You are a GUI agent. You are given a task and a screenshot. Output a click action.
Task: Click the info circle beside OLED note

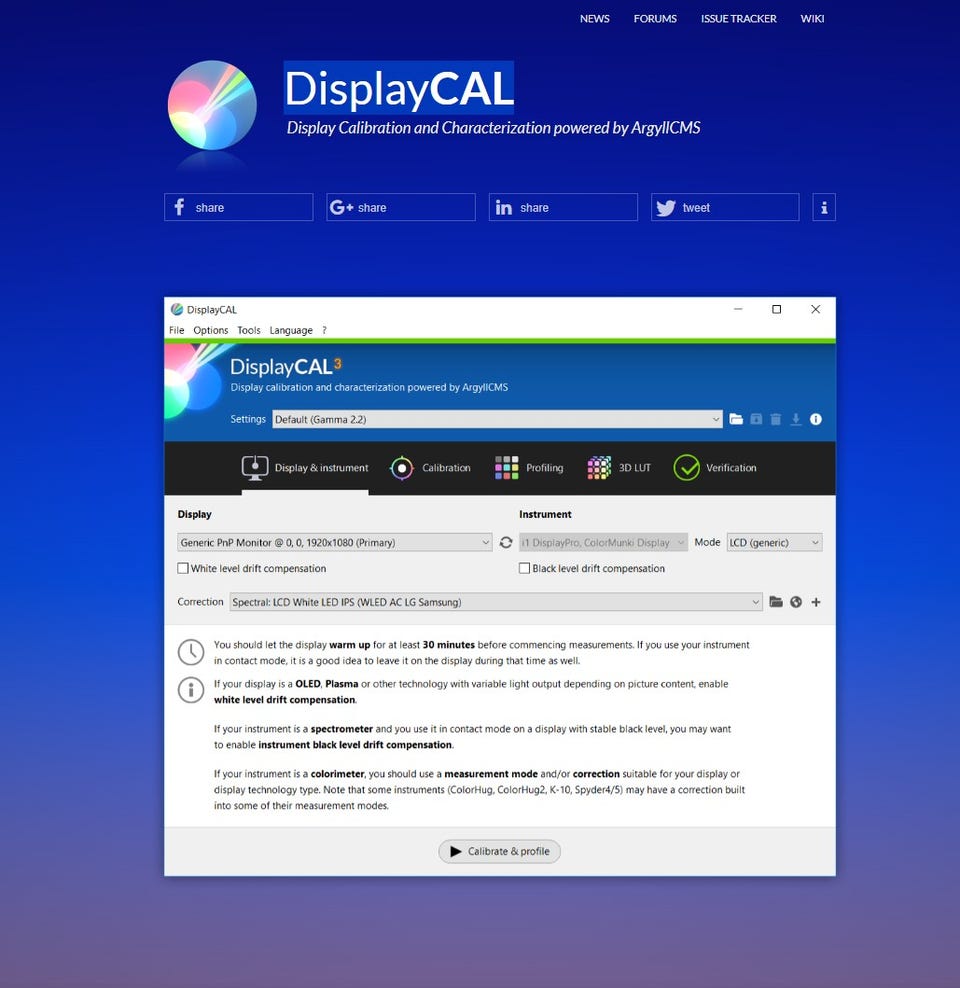(191, 690)
